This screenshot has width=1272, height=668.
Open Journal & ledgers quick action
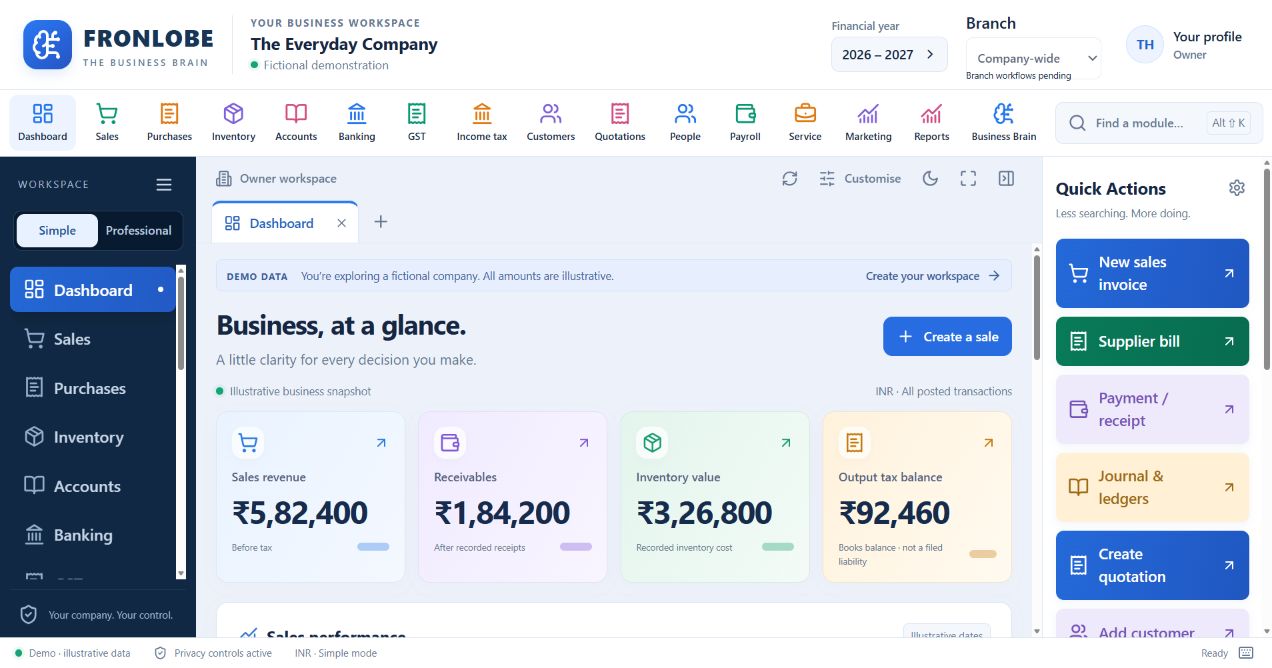click(x=1152, y=487)
